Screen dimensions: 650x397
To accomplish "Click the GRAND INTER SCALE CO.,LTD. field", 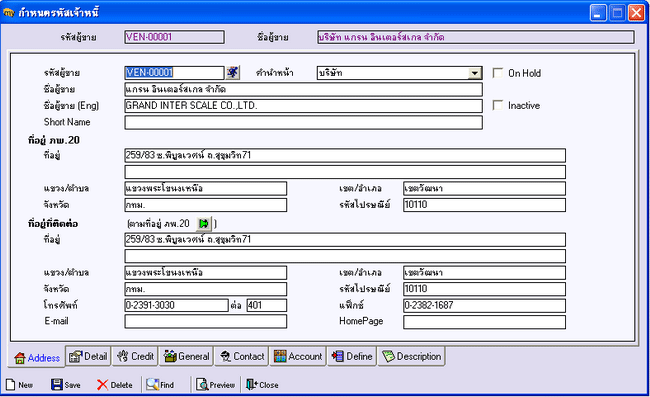I will 303,106.
